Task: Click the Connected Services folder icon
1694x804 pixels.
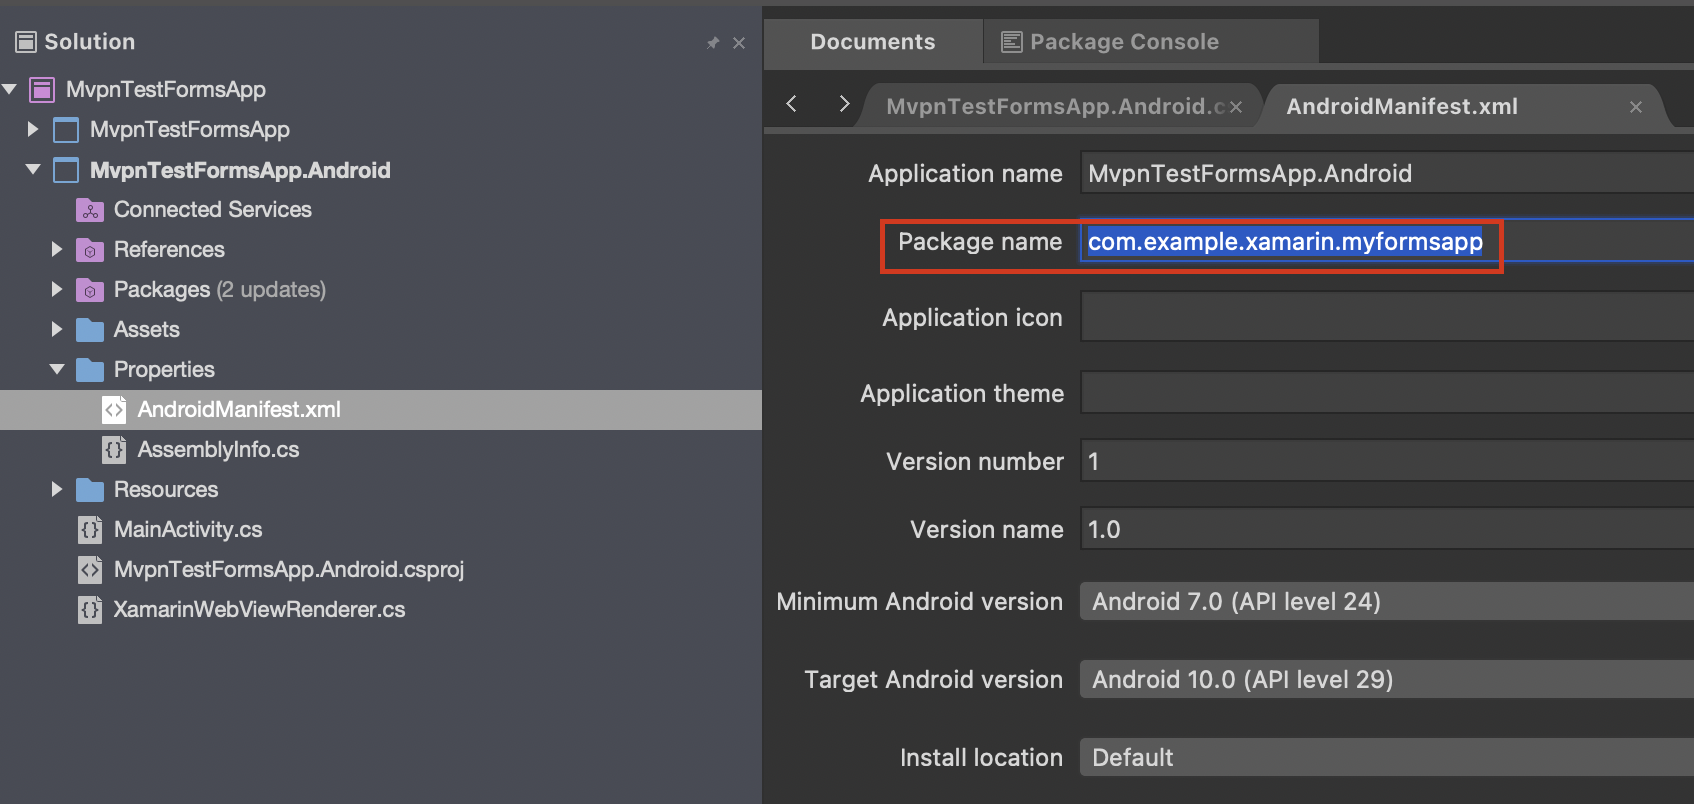Action: (x=90, y=210)
